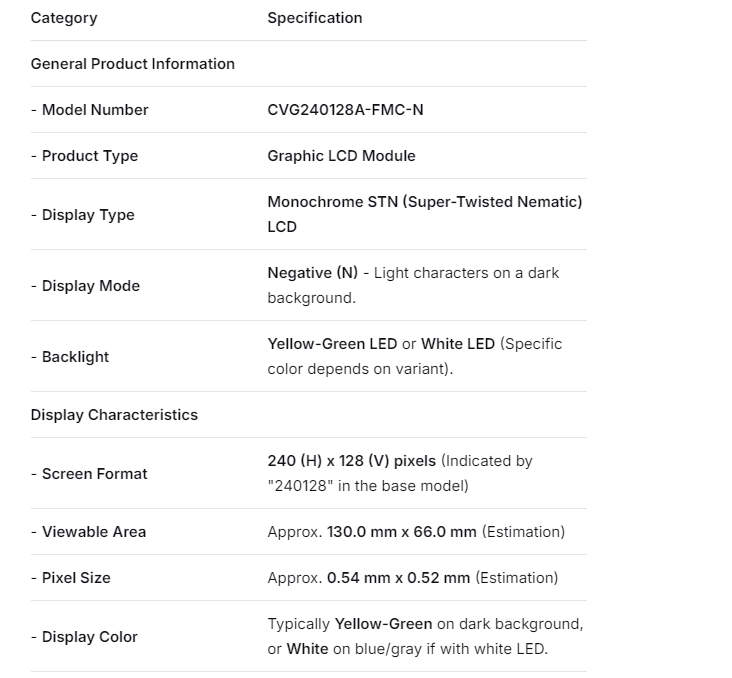Select the Display Characteristics section heading
The width and height of the screenshot is (732, 678).
114,415
